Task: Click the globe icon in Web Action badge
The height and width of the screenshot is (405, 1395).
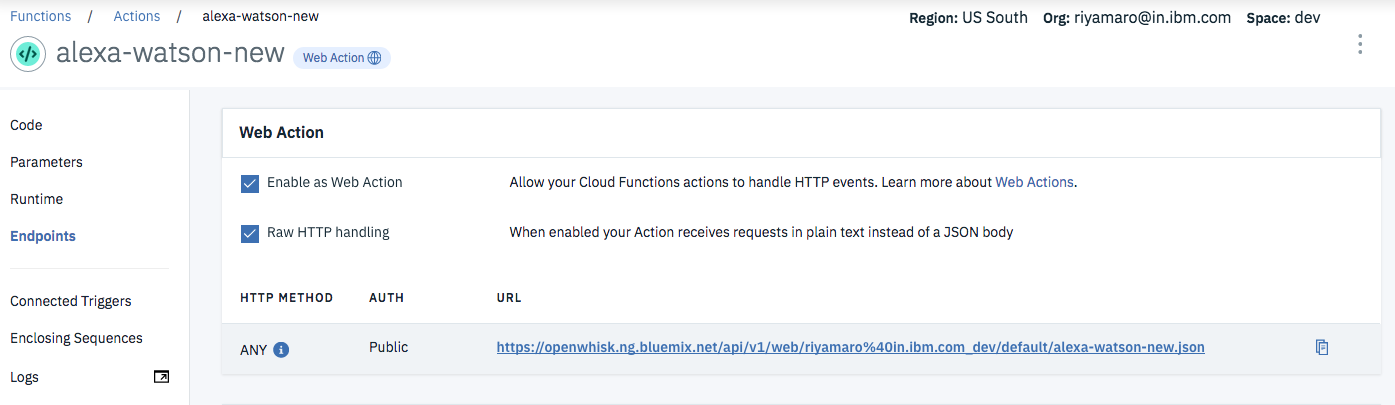Action: point(375,58)
